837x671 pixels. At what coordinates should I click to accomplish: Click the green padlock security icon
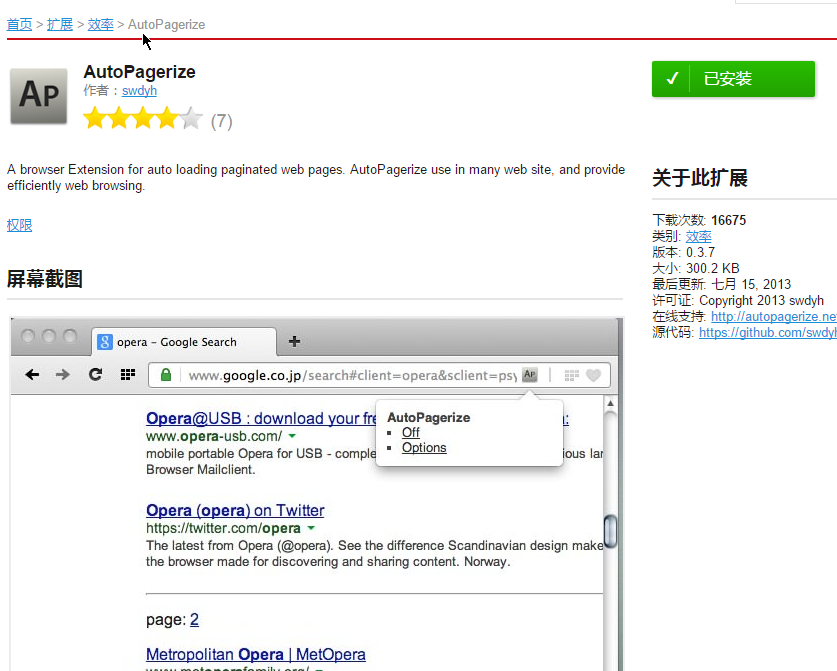click(166, 375)
